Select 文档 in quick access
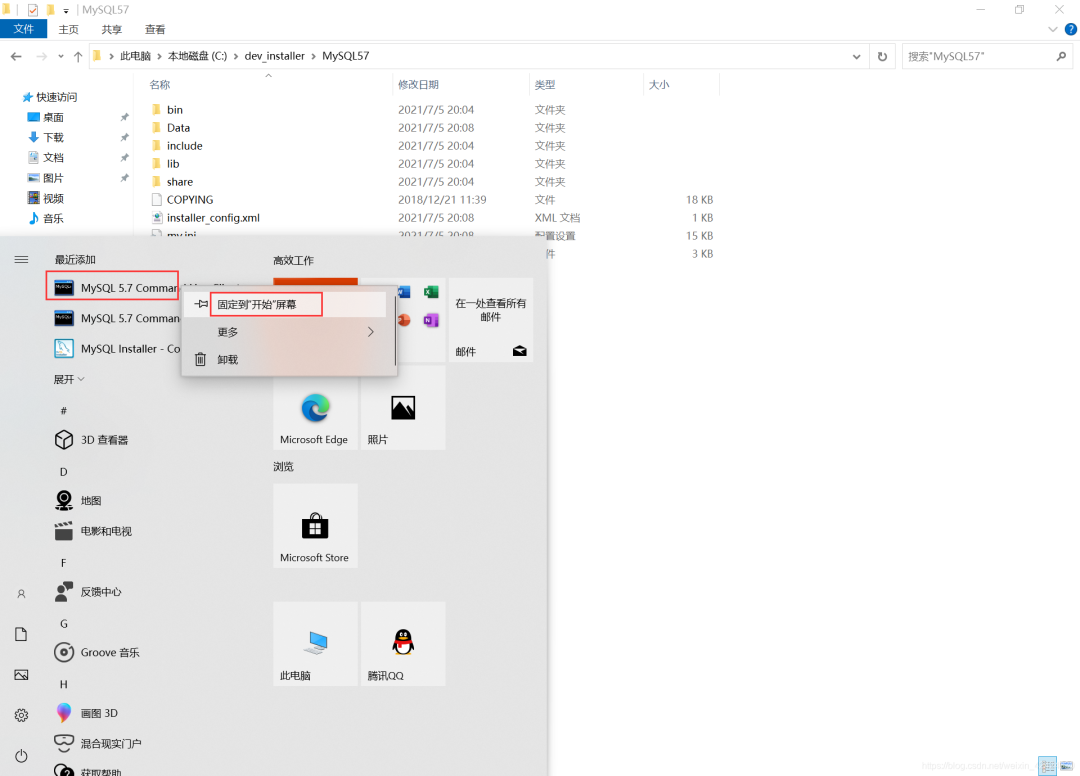Image resolution: width=1080 pixels, height=776 pixels. [53, 158]
